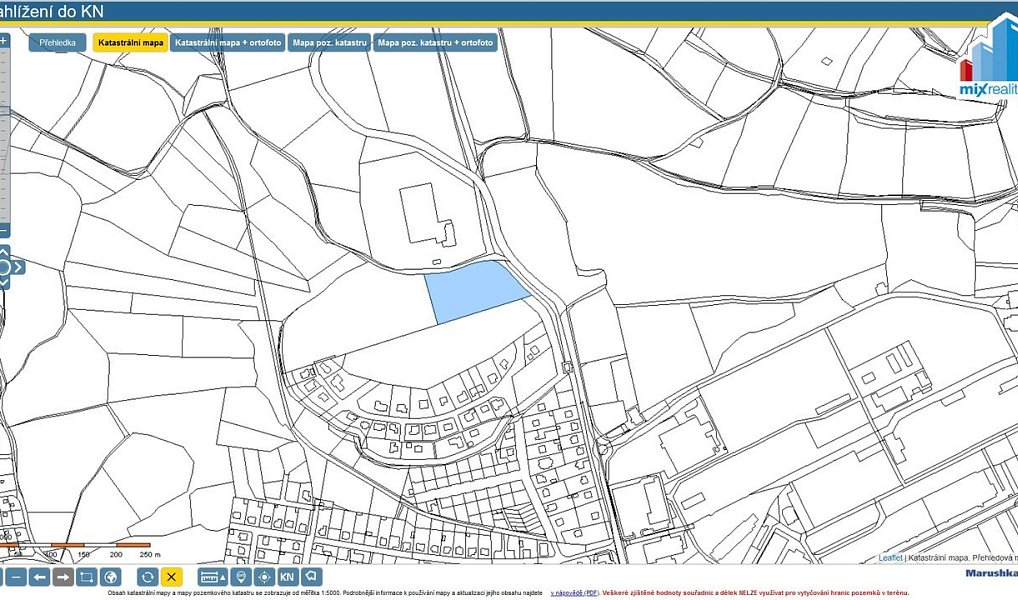Screen dimensions: 1018x600
Task: Go to previous map view (left arrow)
Action: [x=40, y=577]
